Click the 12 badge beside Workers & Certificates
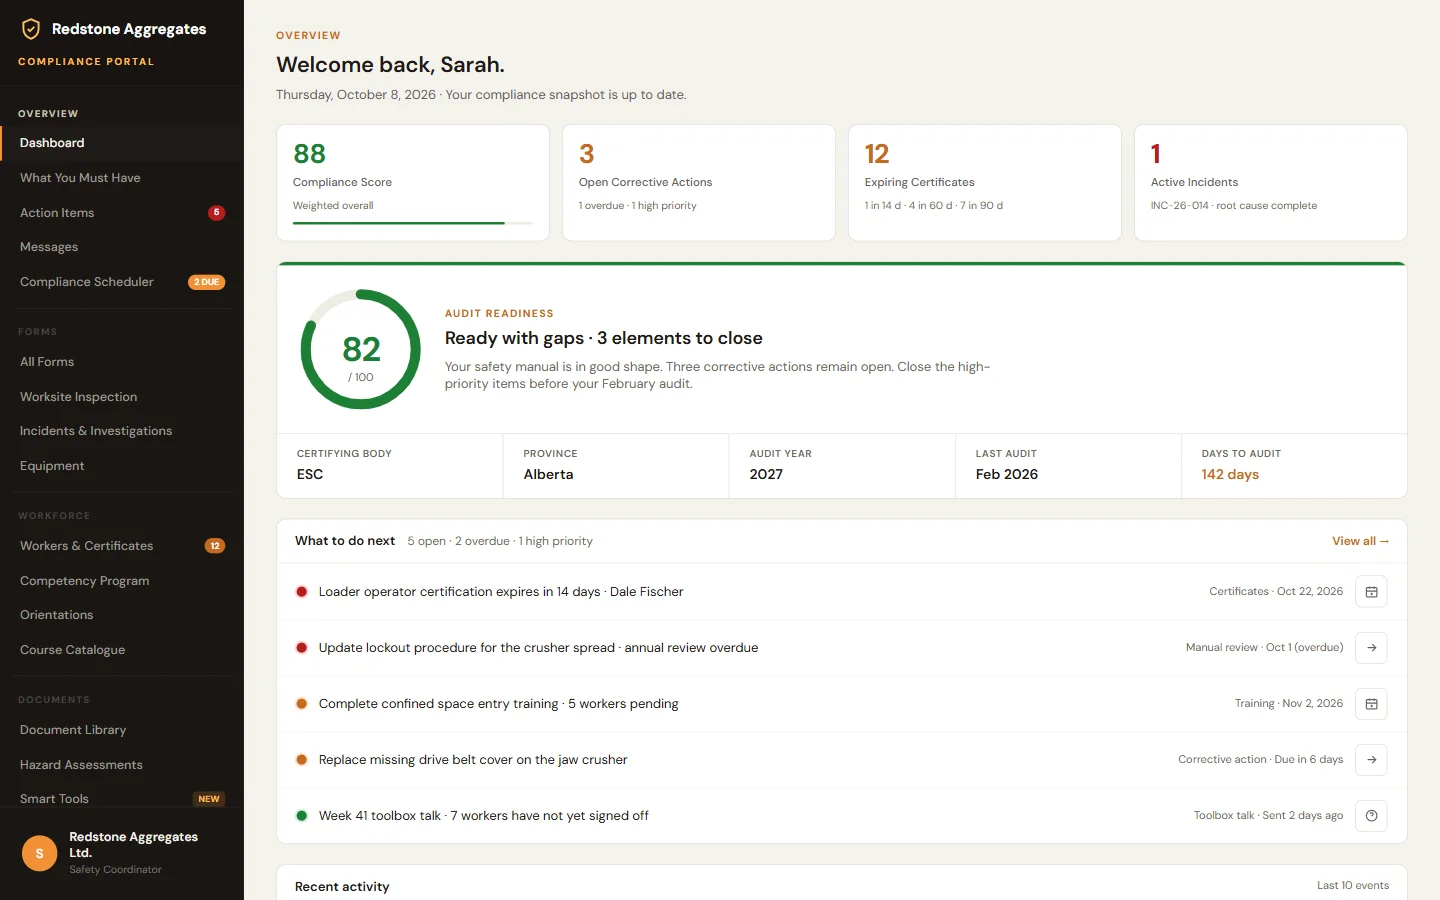This screenshot has width=1440, height=900. coord(215,546)
